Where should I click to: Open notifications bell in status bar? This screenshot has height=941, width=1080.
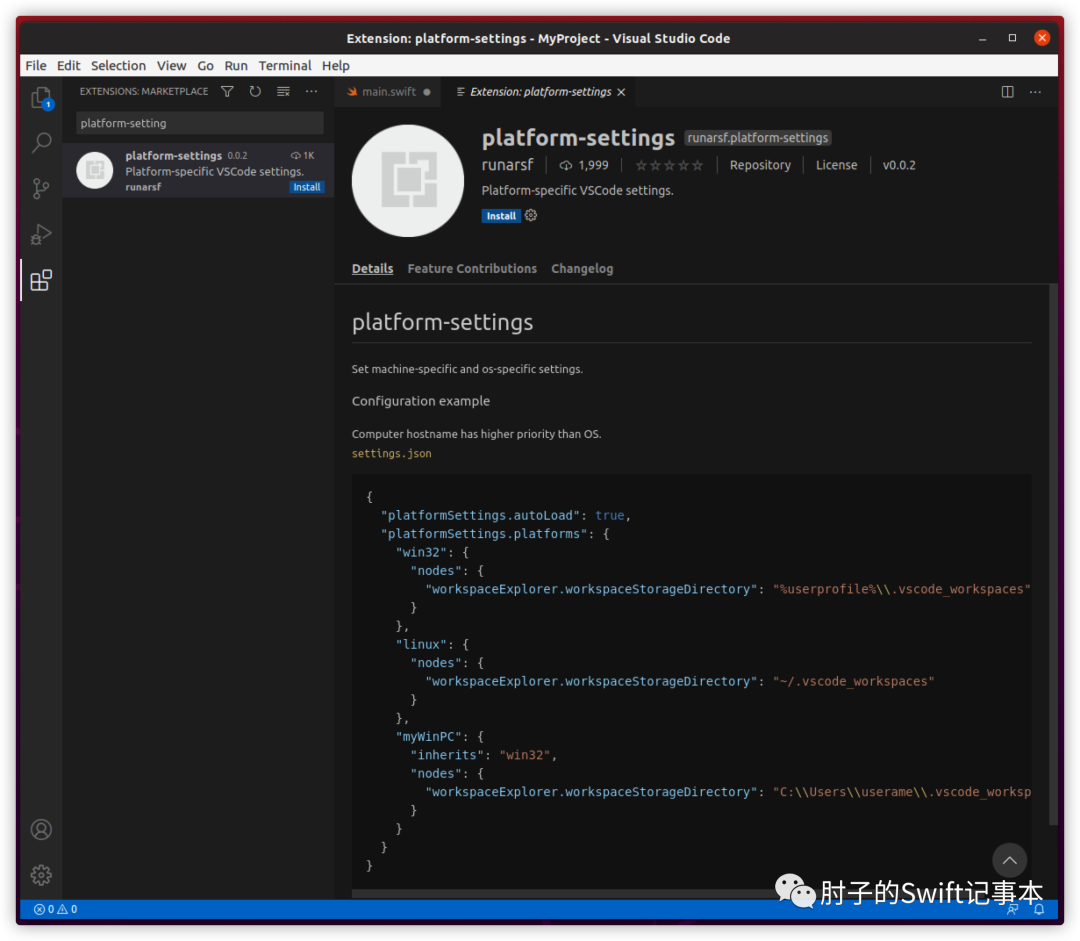[x=1039, y=910]
